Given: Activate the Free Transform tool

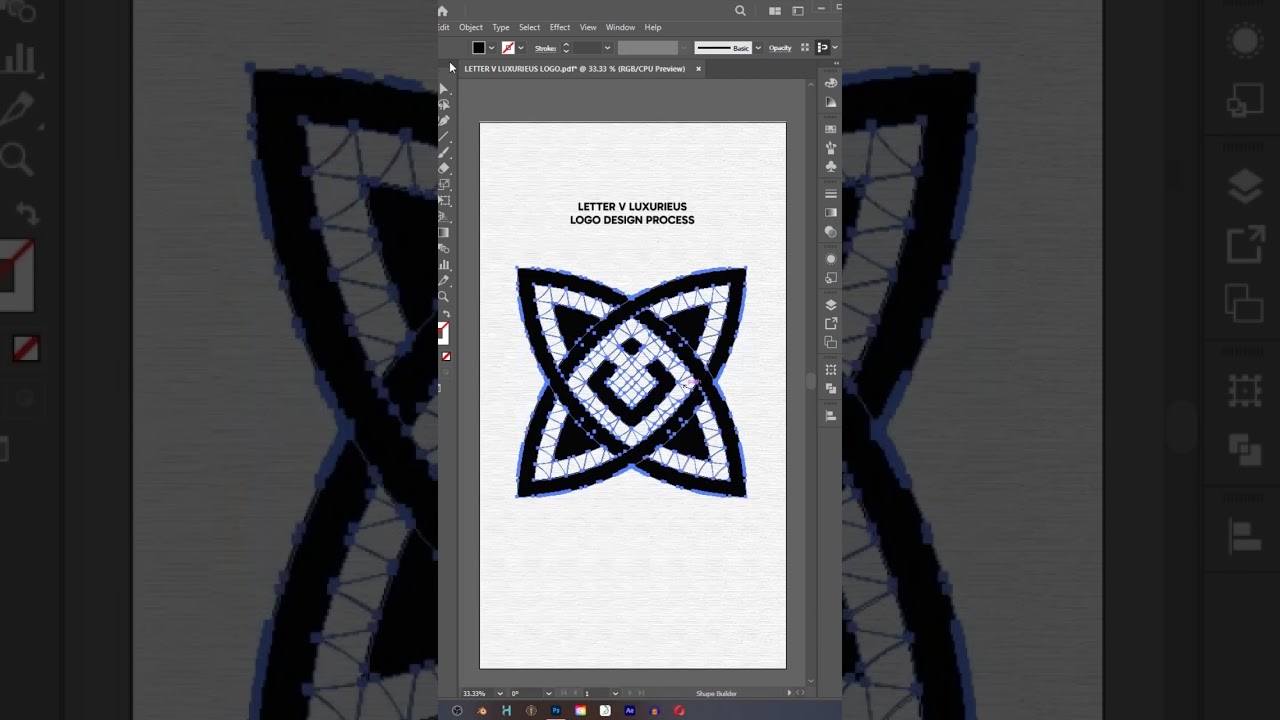Looking at the screenshot, I should [444, 199].
